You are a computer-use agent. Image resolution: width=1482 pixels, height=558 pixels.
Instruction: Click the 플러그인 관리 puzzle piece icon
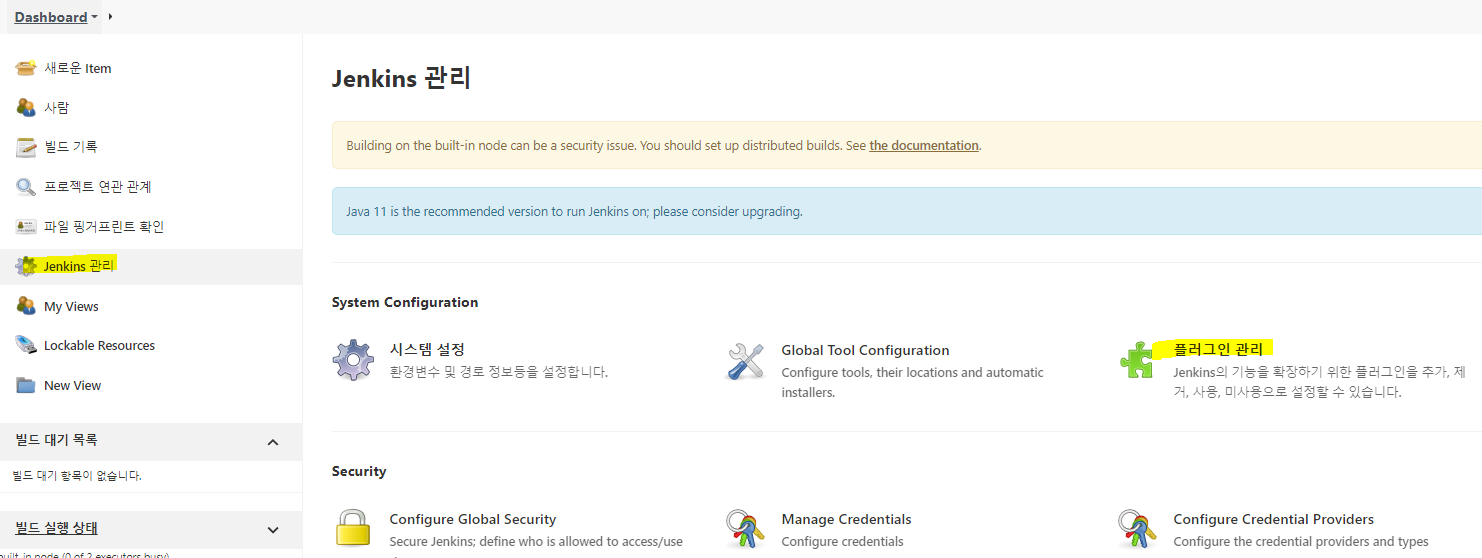(x=1137, y=360)
